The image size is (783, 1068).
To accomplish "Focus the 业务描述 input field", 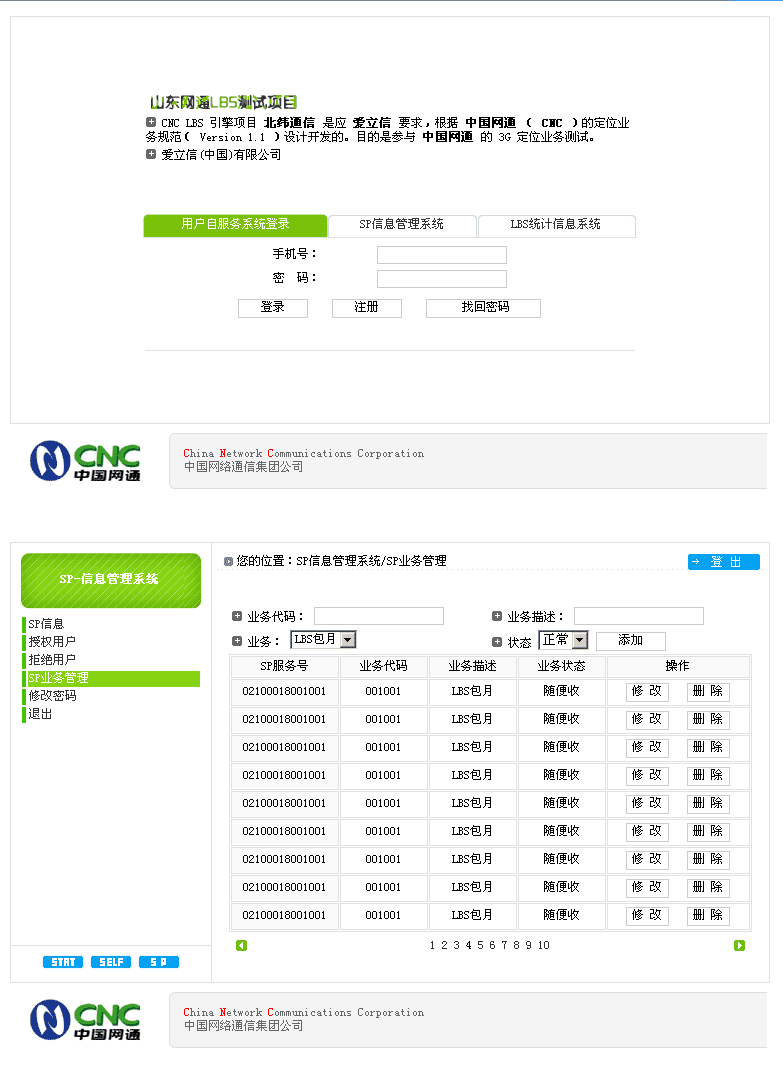I will (x=639, y=616).
